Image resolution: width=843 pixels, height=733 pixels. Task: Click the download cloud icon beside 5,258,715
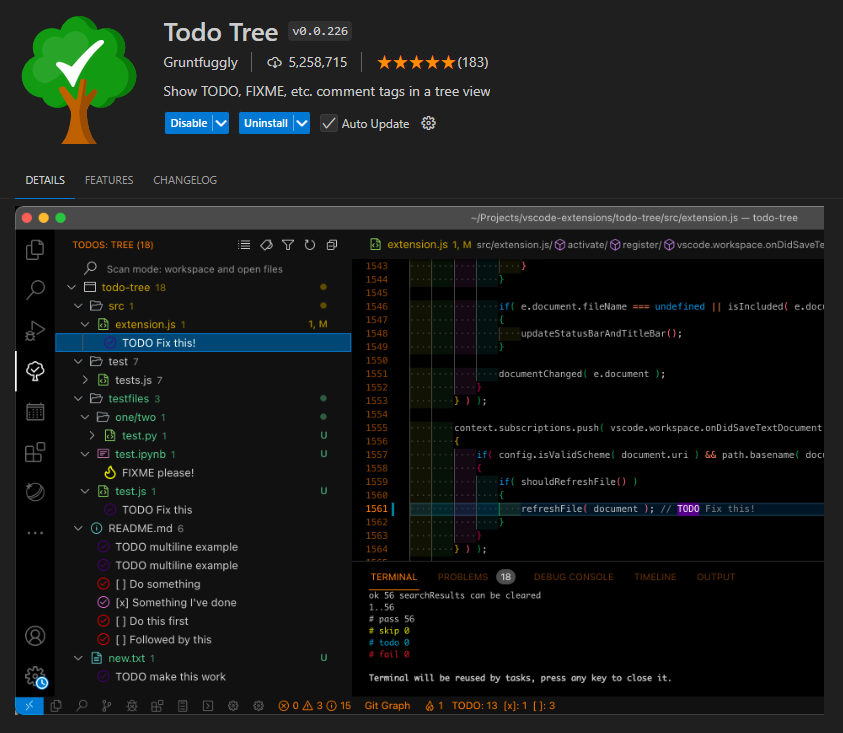274,62
